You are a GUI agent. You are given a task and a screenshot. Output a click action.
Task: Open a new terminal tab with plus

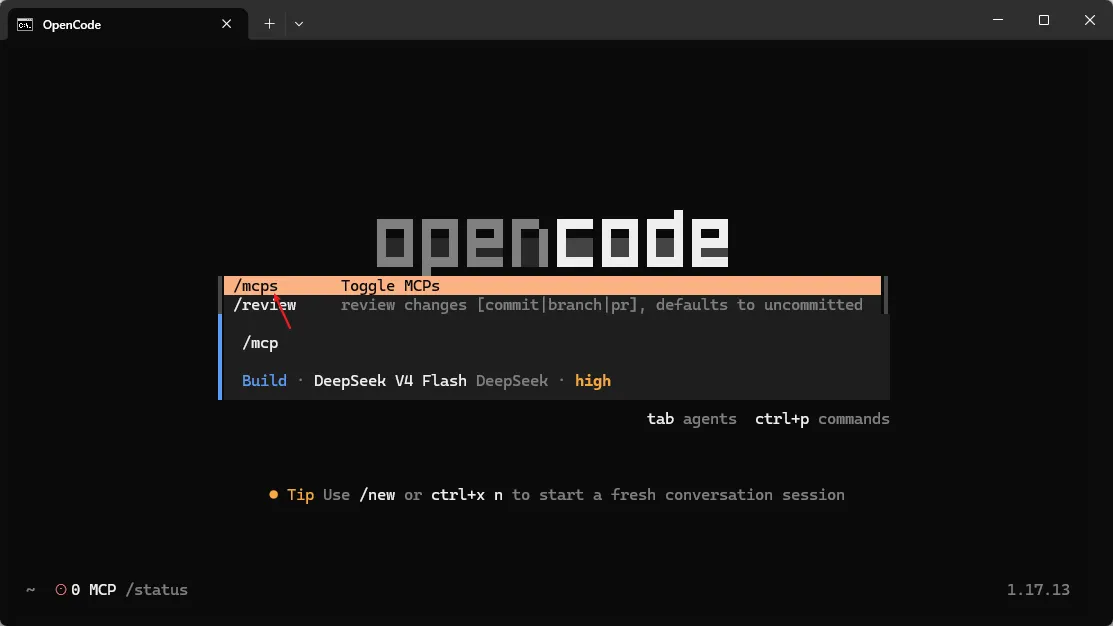pyautogui.click(x=269, y=23)
